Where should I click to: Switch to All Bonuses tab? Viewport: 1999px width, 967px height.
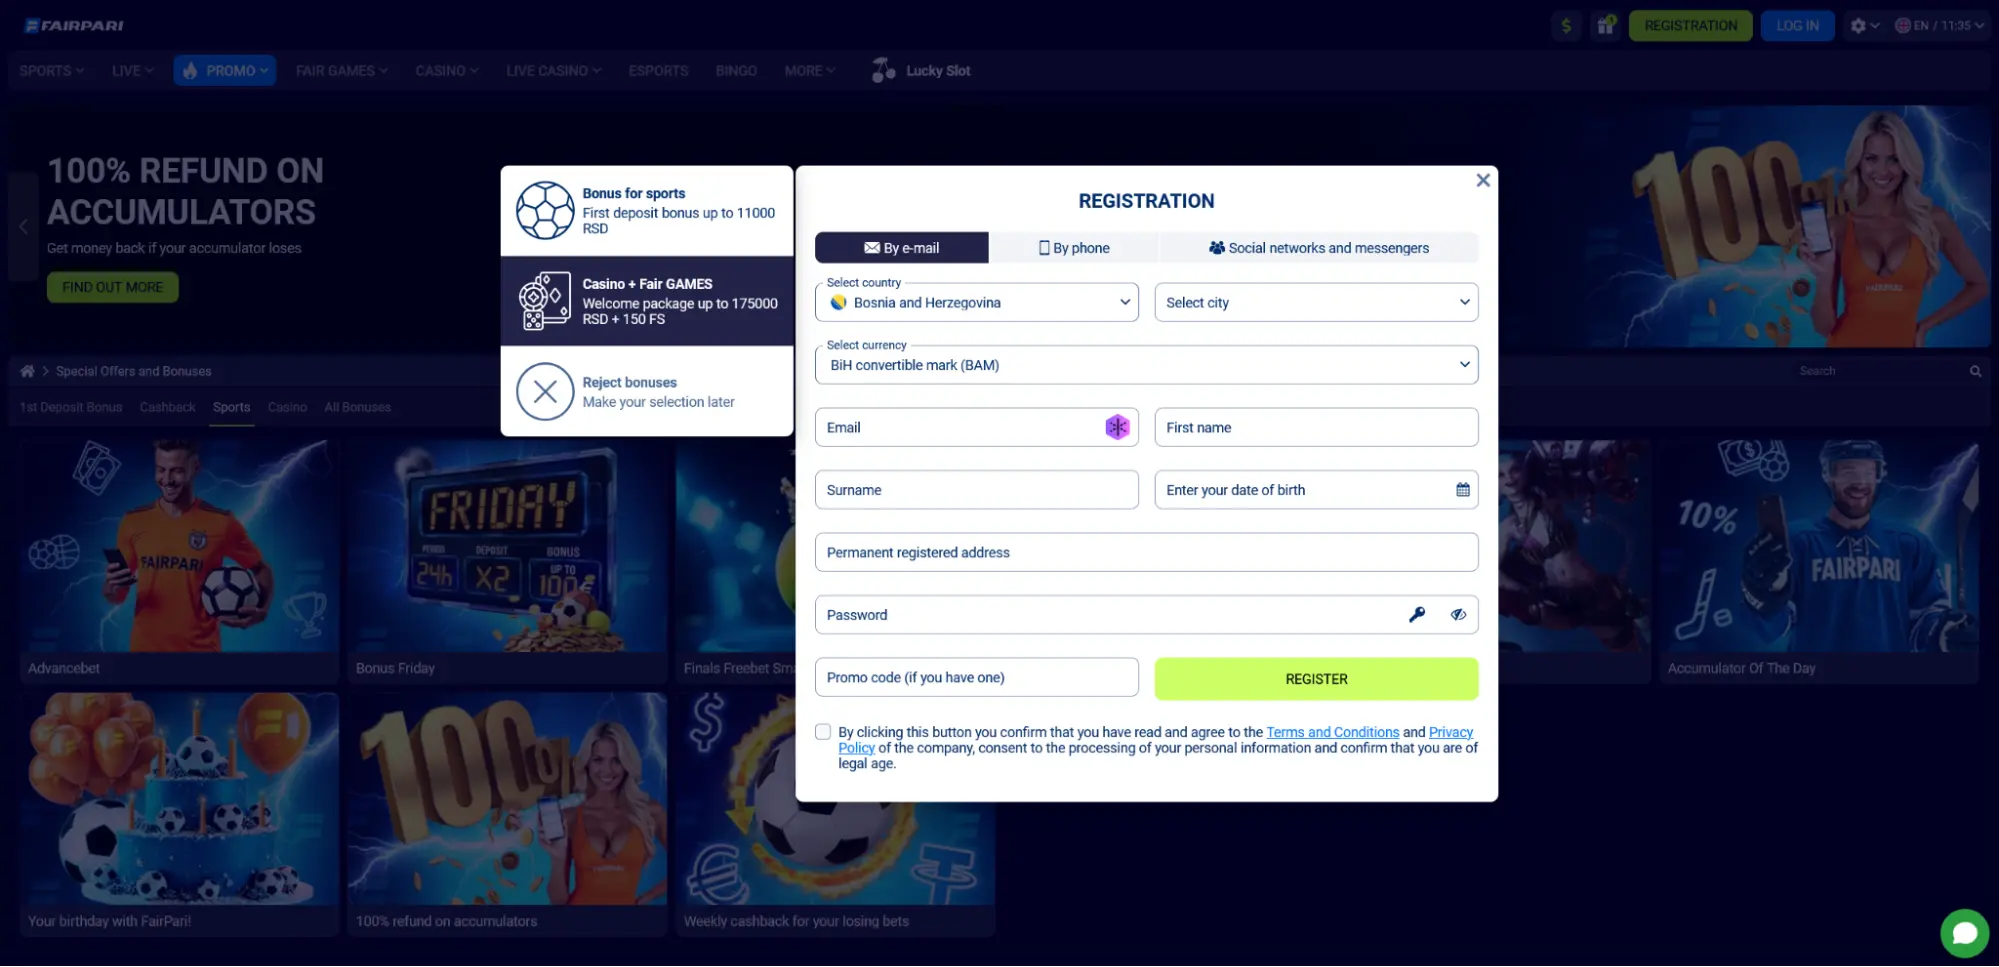click(x=357, y=408)
